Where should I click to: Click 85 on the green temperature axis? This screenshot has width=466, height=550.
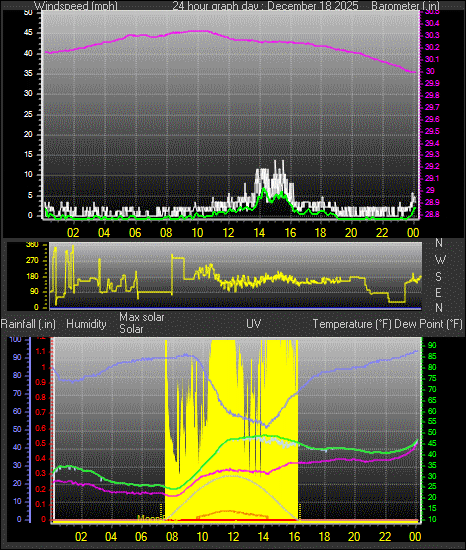pyautogui.click(x=432, y=357)
